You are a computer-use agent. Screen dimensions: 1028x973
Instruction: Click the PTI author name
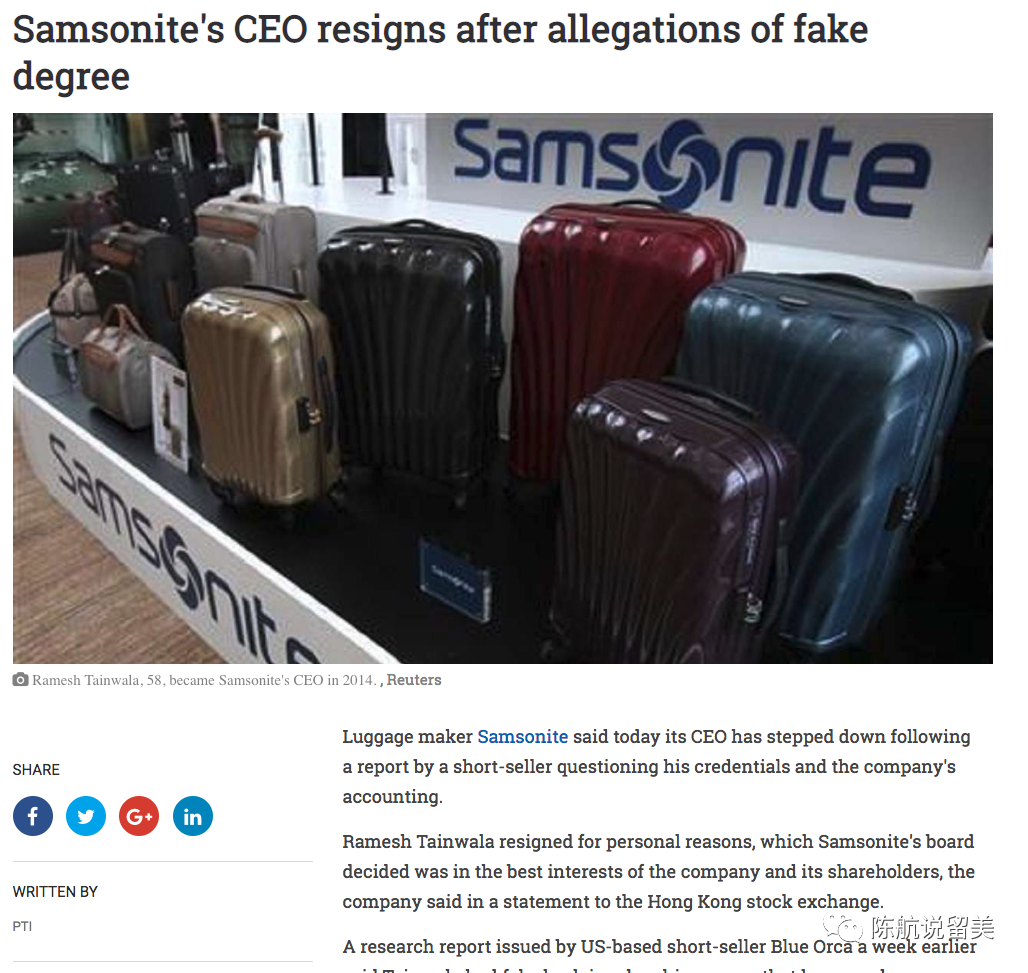[x=22, y=926]
